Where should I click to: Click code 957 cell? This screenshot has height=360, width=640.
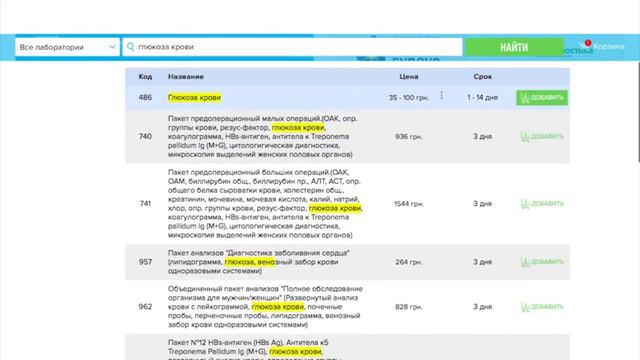[145, 262]
